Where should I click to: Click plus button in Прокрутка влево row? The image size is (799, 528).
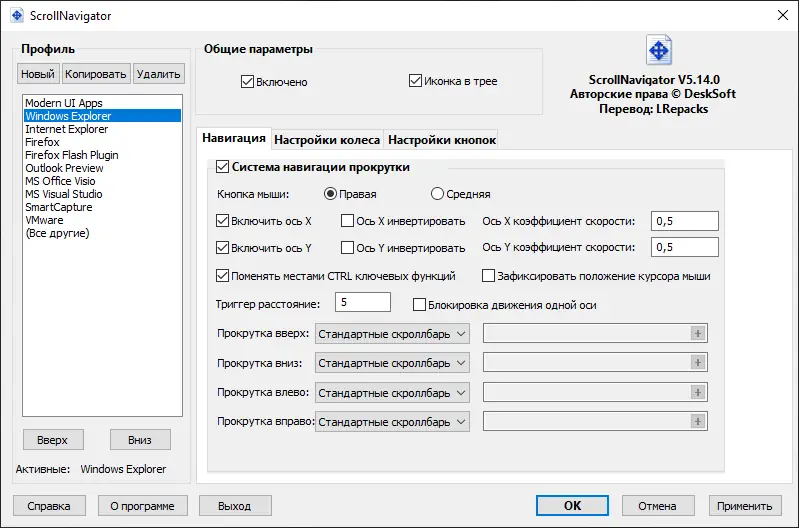click(698, 392)
